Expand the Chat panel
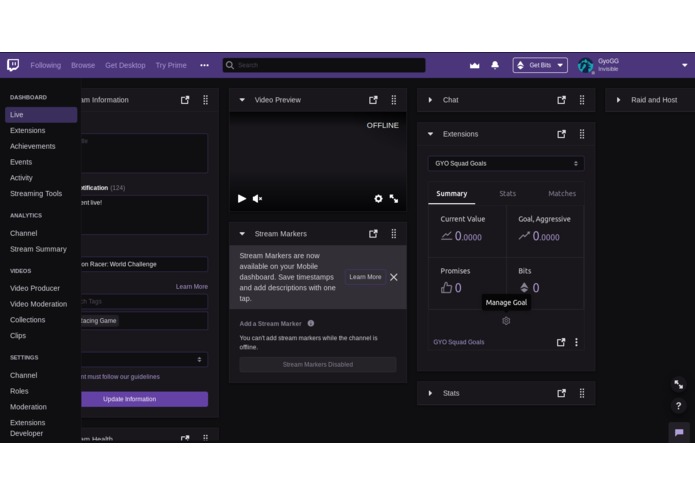Image resolution: width=695 pixels, height=494 pixels. click(430, 100)
